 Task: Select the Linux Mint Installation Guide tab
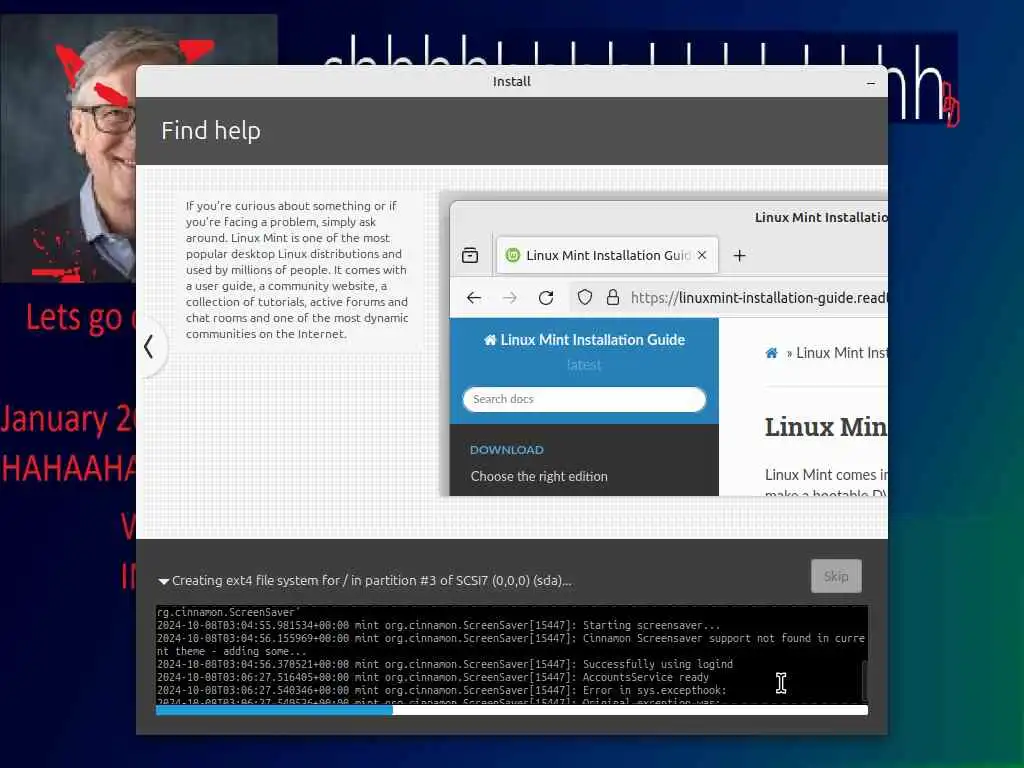coord(607,255)
